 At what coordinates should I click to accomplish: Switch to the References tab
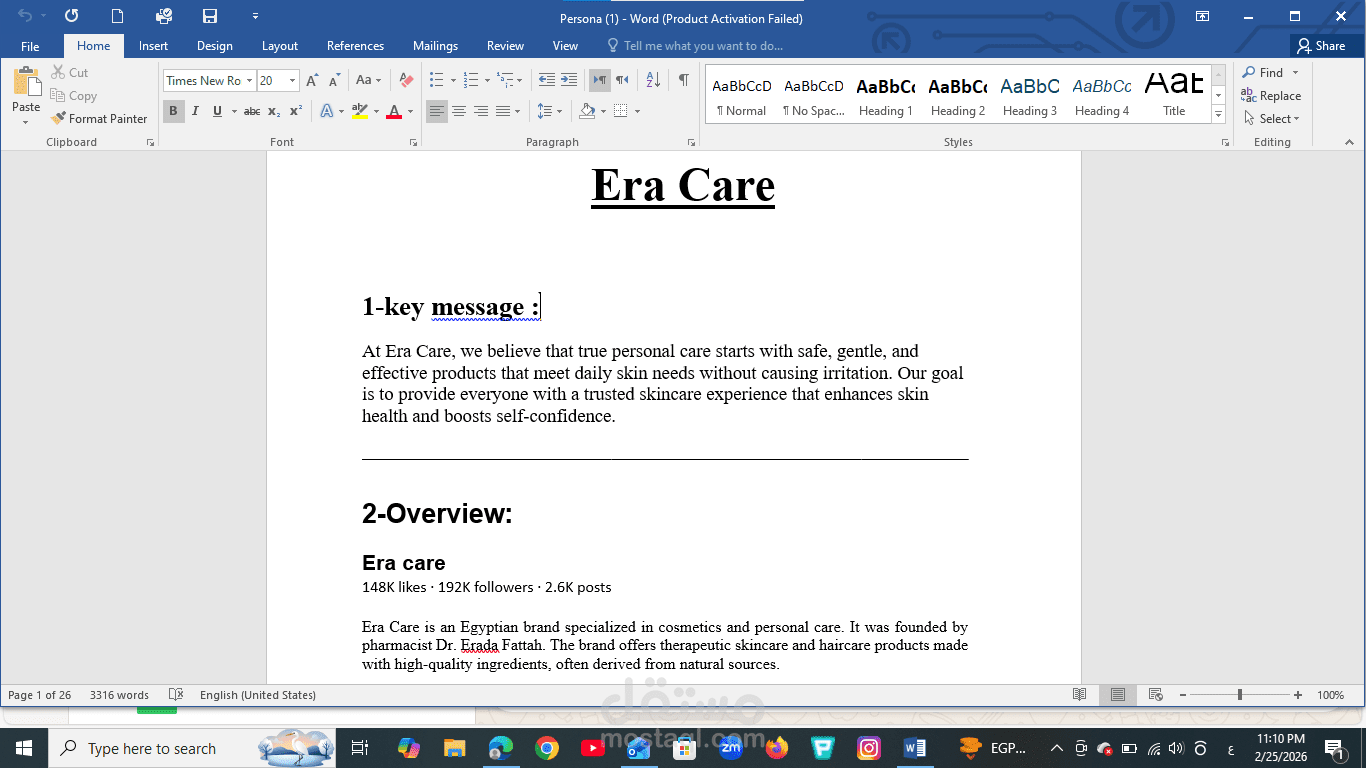tap(355, 46)
